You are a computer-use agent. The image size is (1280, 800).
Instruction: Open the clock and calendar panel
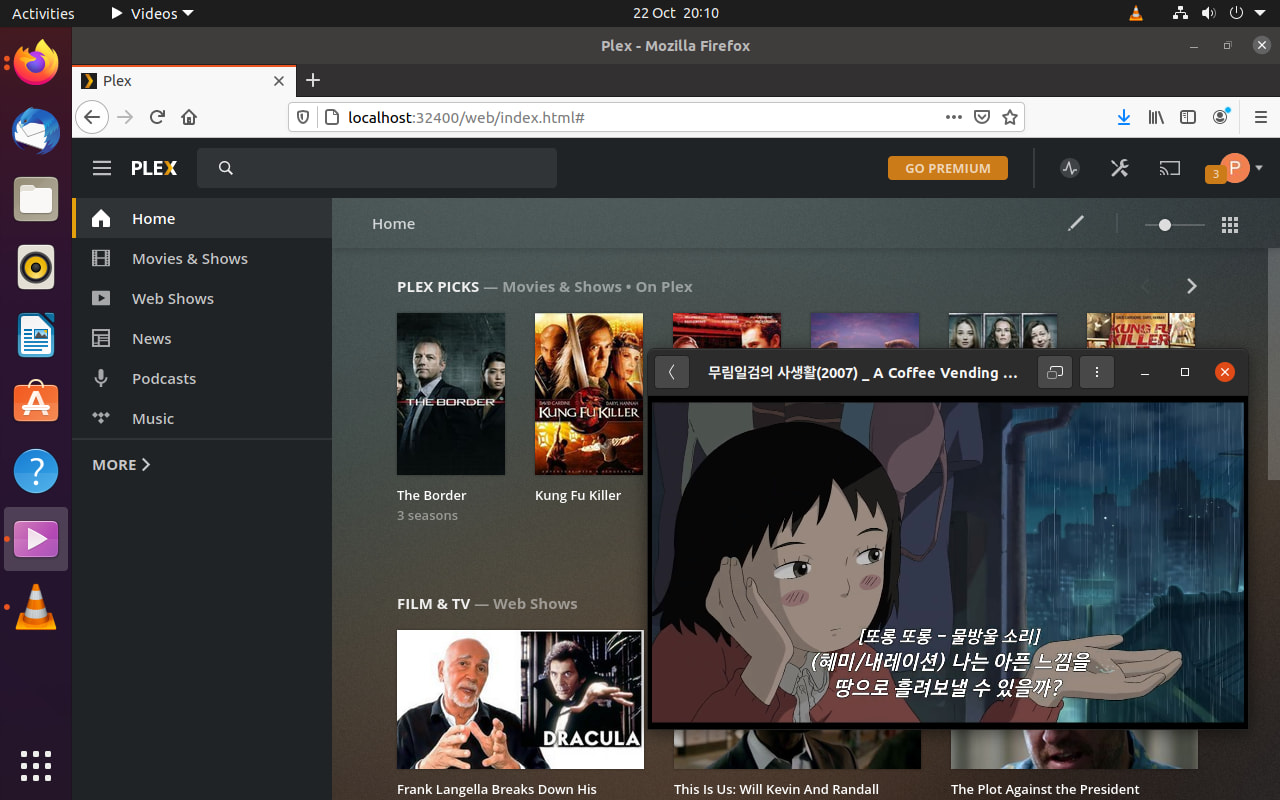676,13
